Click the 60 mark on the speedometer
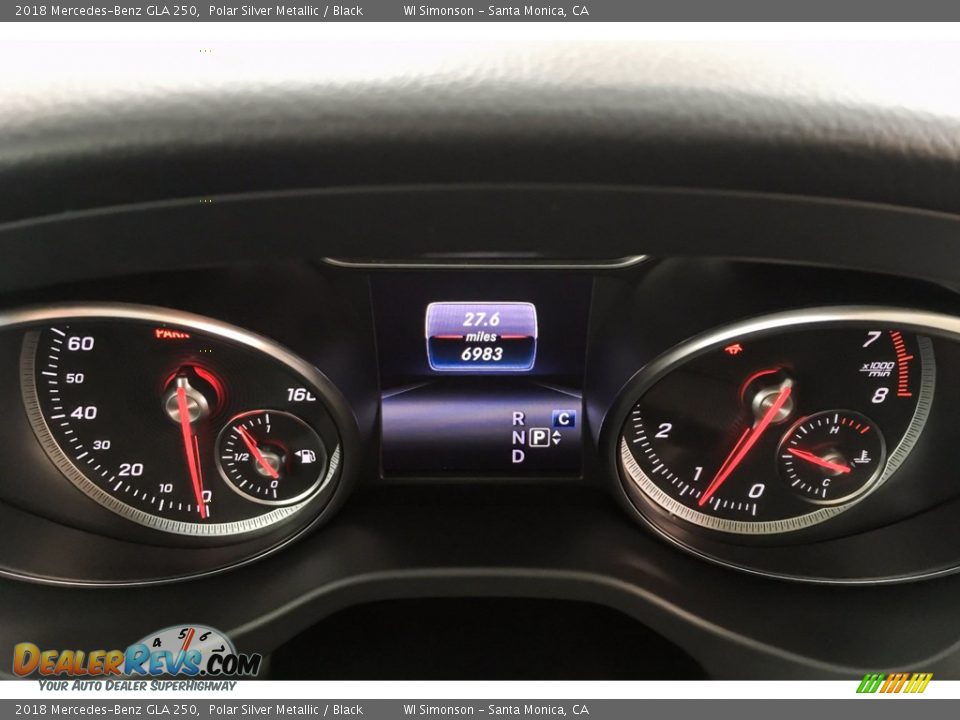Image resolution: width=960 pixels, height=720 pixels. (81, 343)
